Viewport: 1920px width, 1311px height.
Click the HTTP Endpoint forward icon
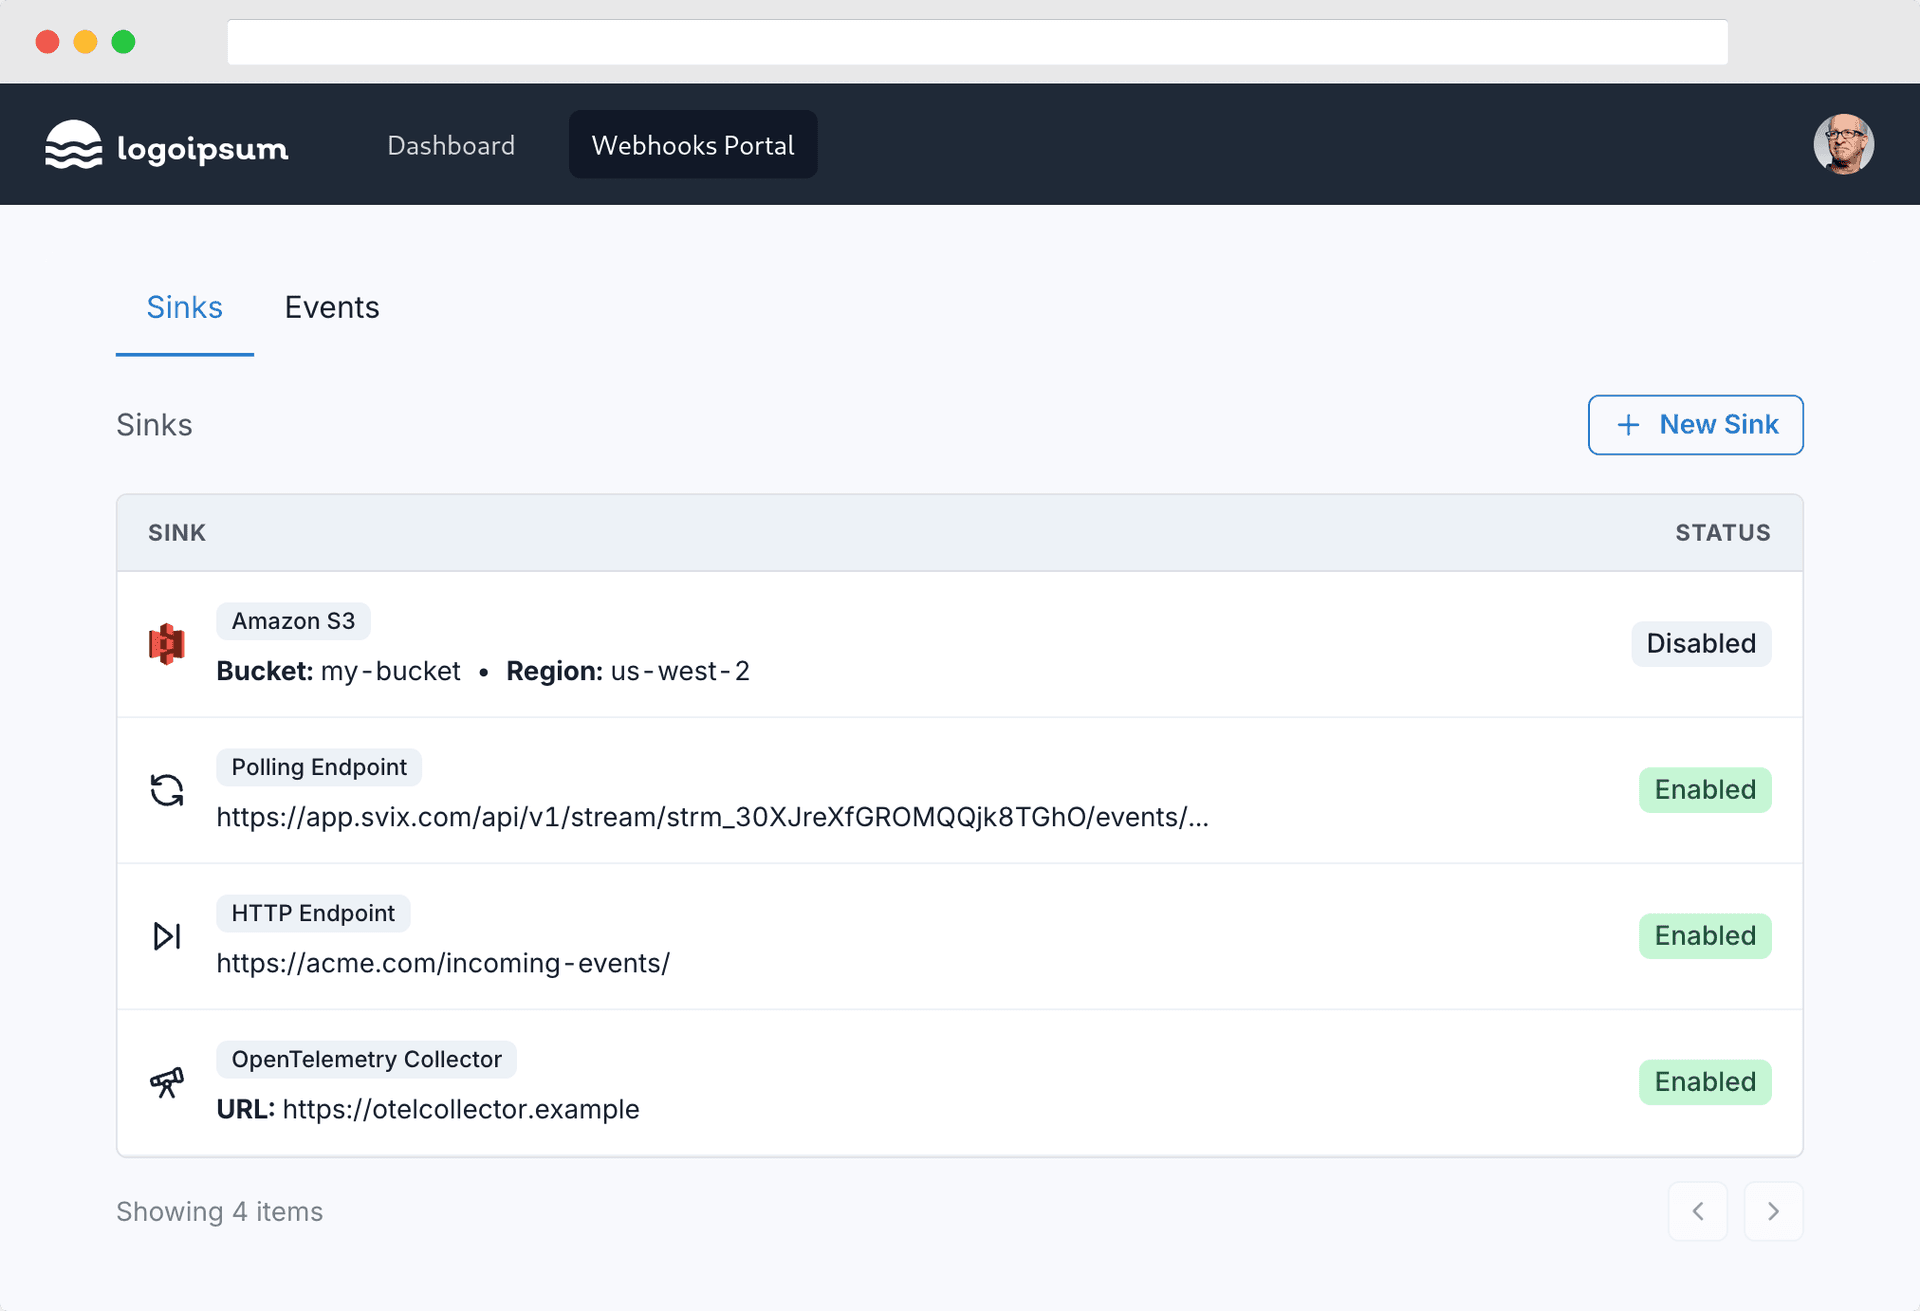point(167,936)
